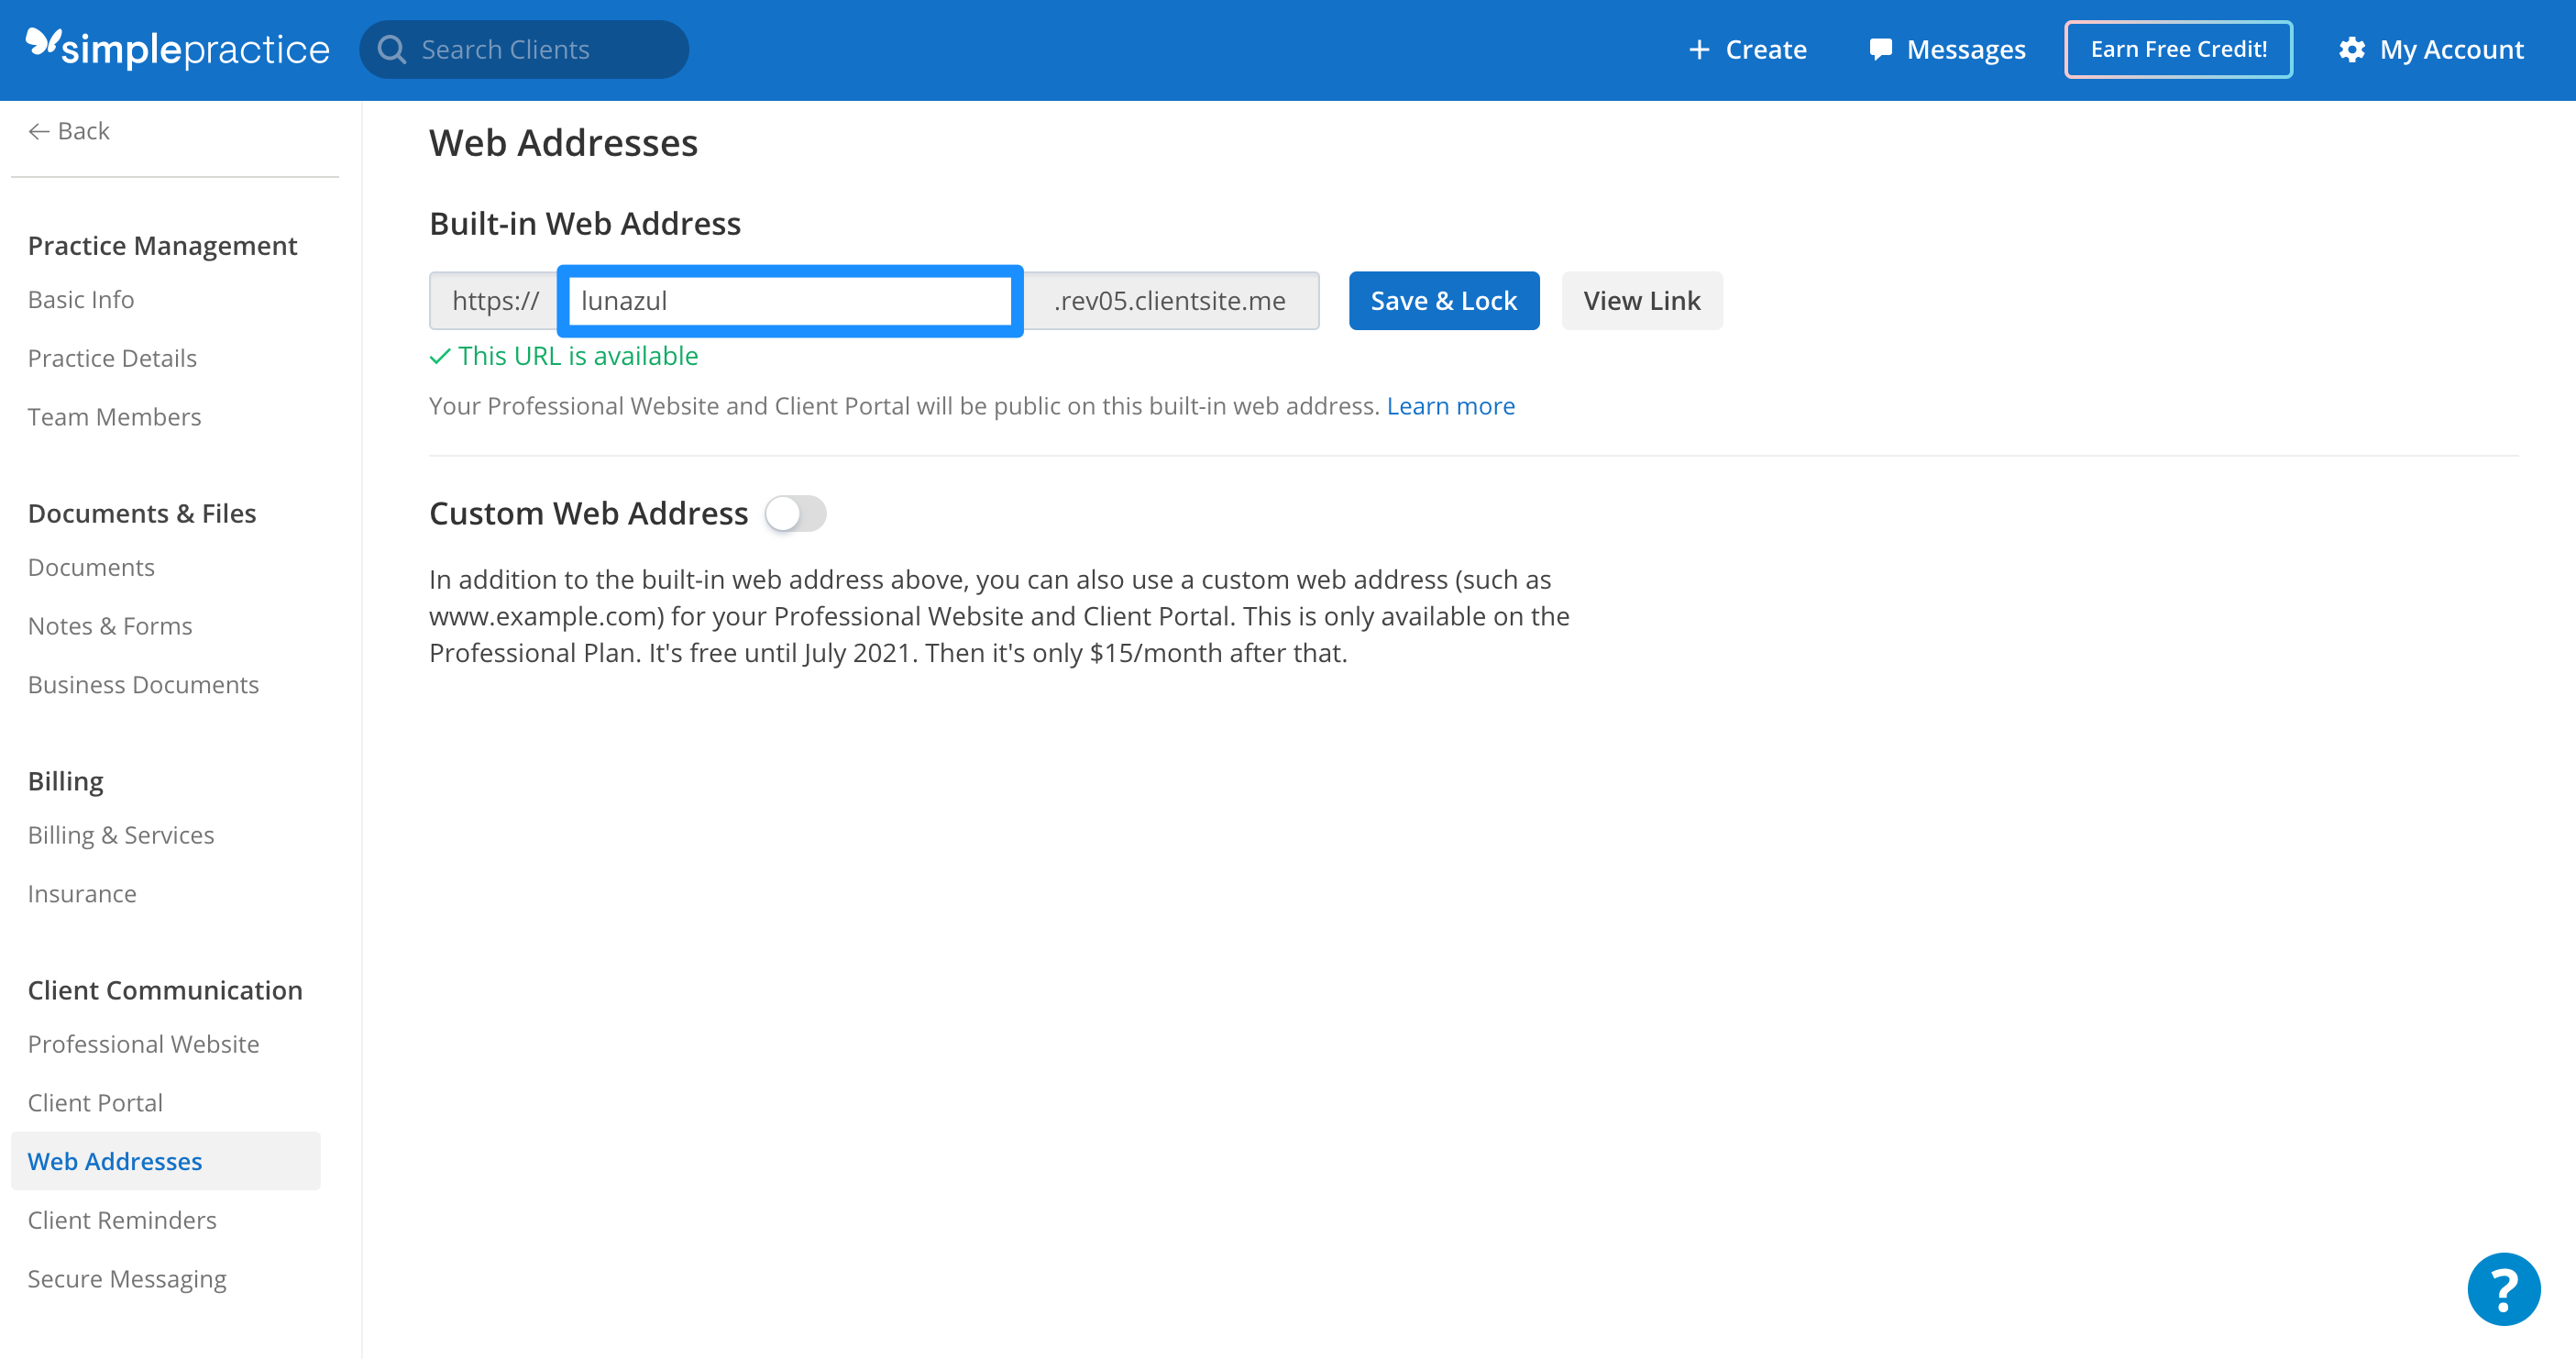
Task: Open Billing & Services settings
Action: click(121, 835)
